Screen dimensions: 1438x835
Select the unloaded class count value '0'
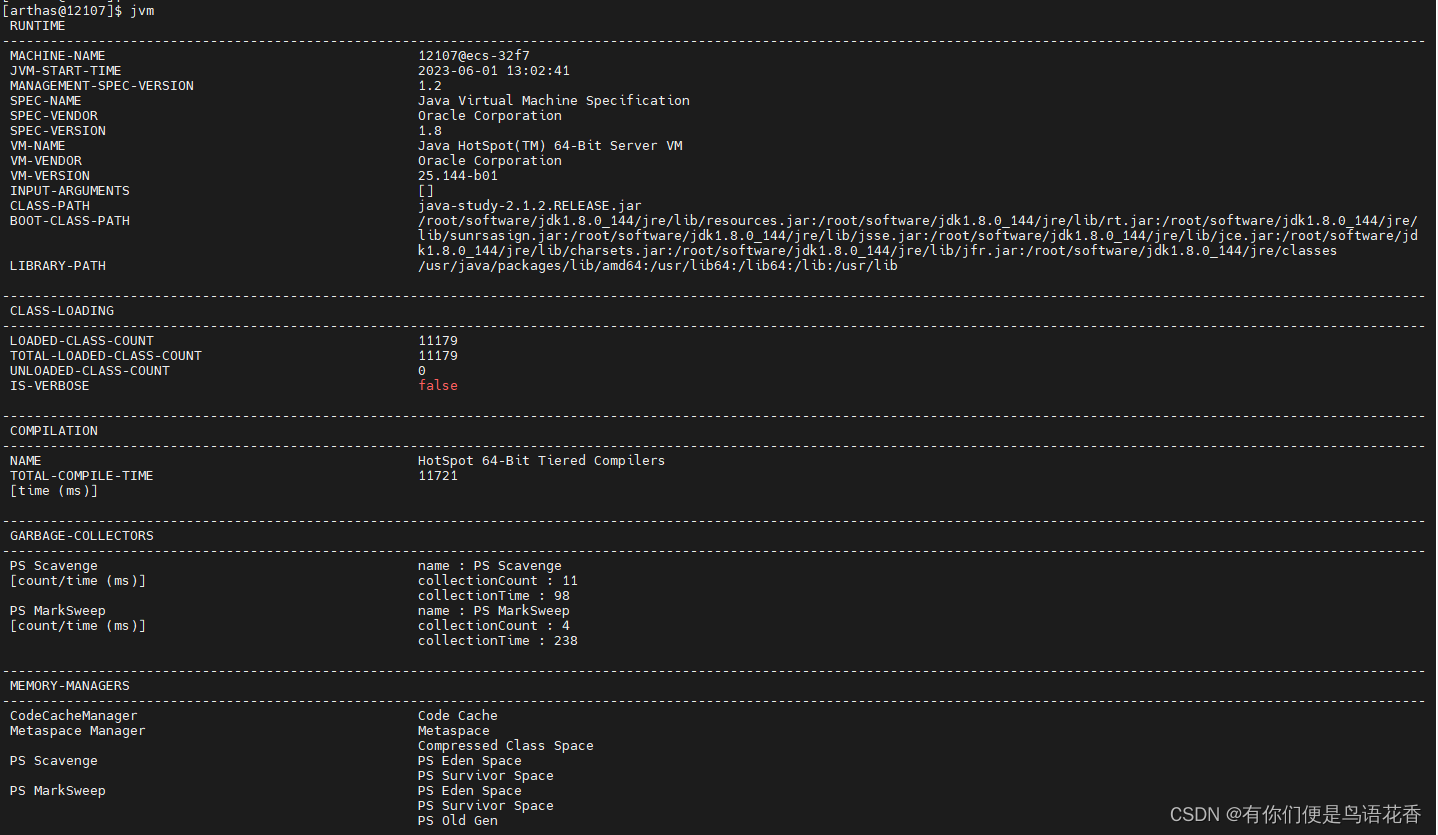(422, 371)
